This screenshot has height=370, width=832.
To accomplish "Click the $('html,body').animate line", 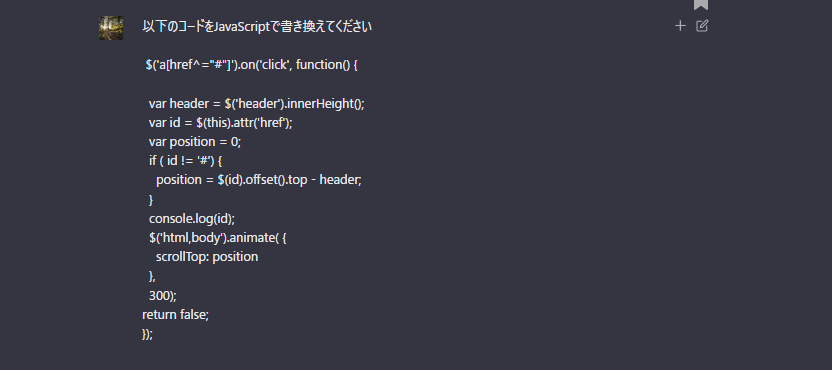I will click(218, 238).
